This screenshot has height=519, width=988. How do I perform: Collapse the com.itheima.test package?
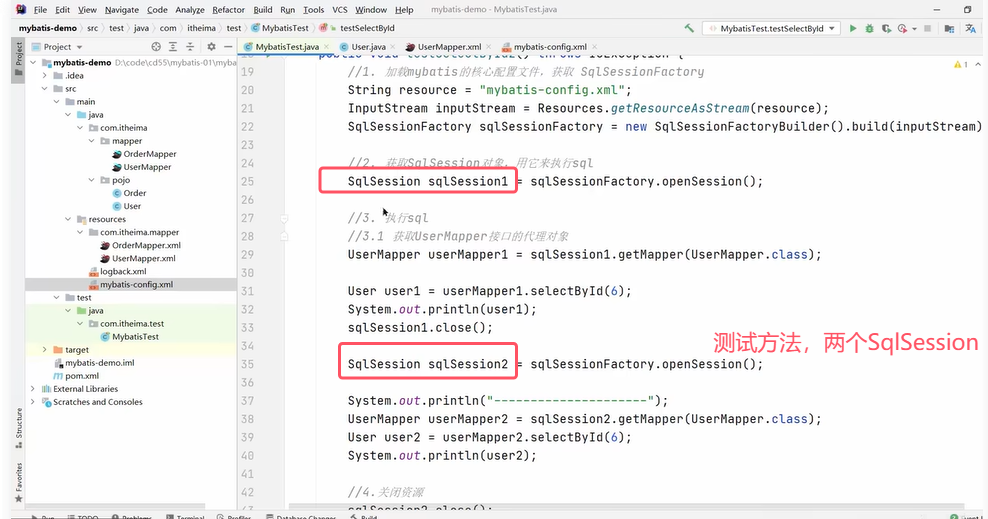click(80, 324)
